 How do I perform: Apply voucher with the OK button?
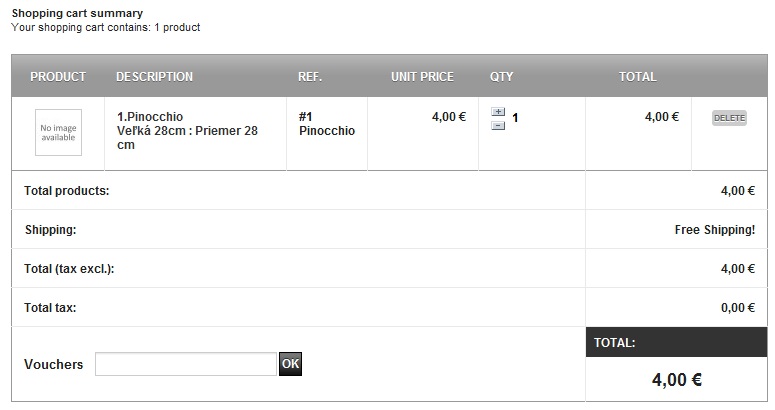pyautogui.click(x=290, y=364)
